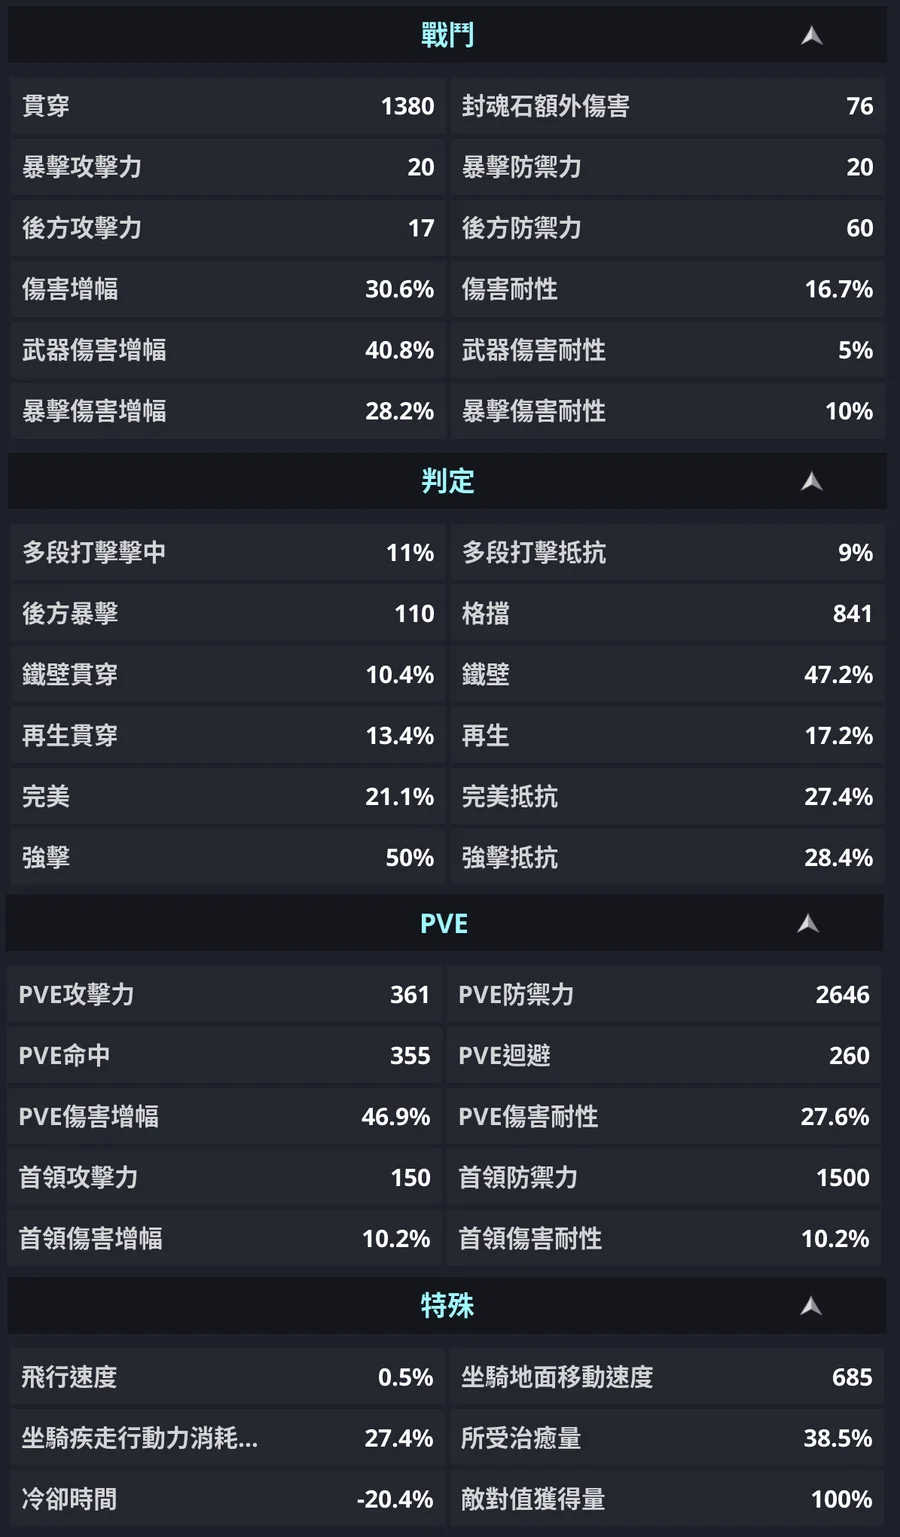Select the 封魂石額外傷害 stat row
900x1537 pixels.
pyautogui.click(x=667, y=106)
